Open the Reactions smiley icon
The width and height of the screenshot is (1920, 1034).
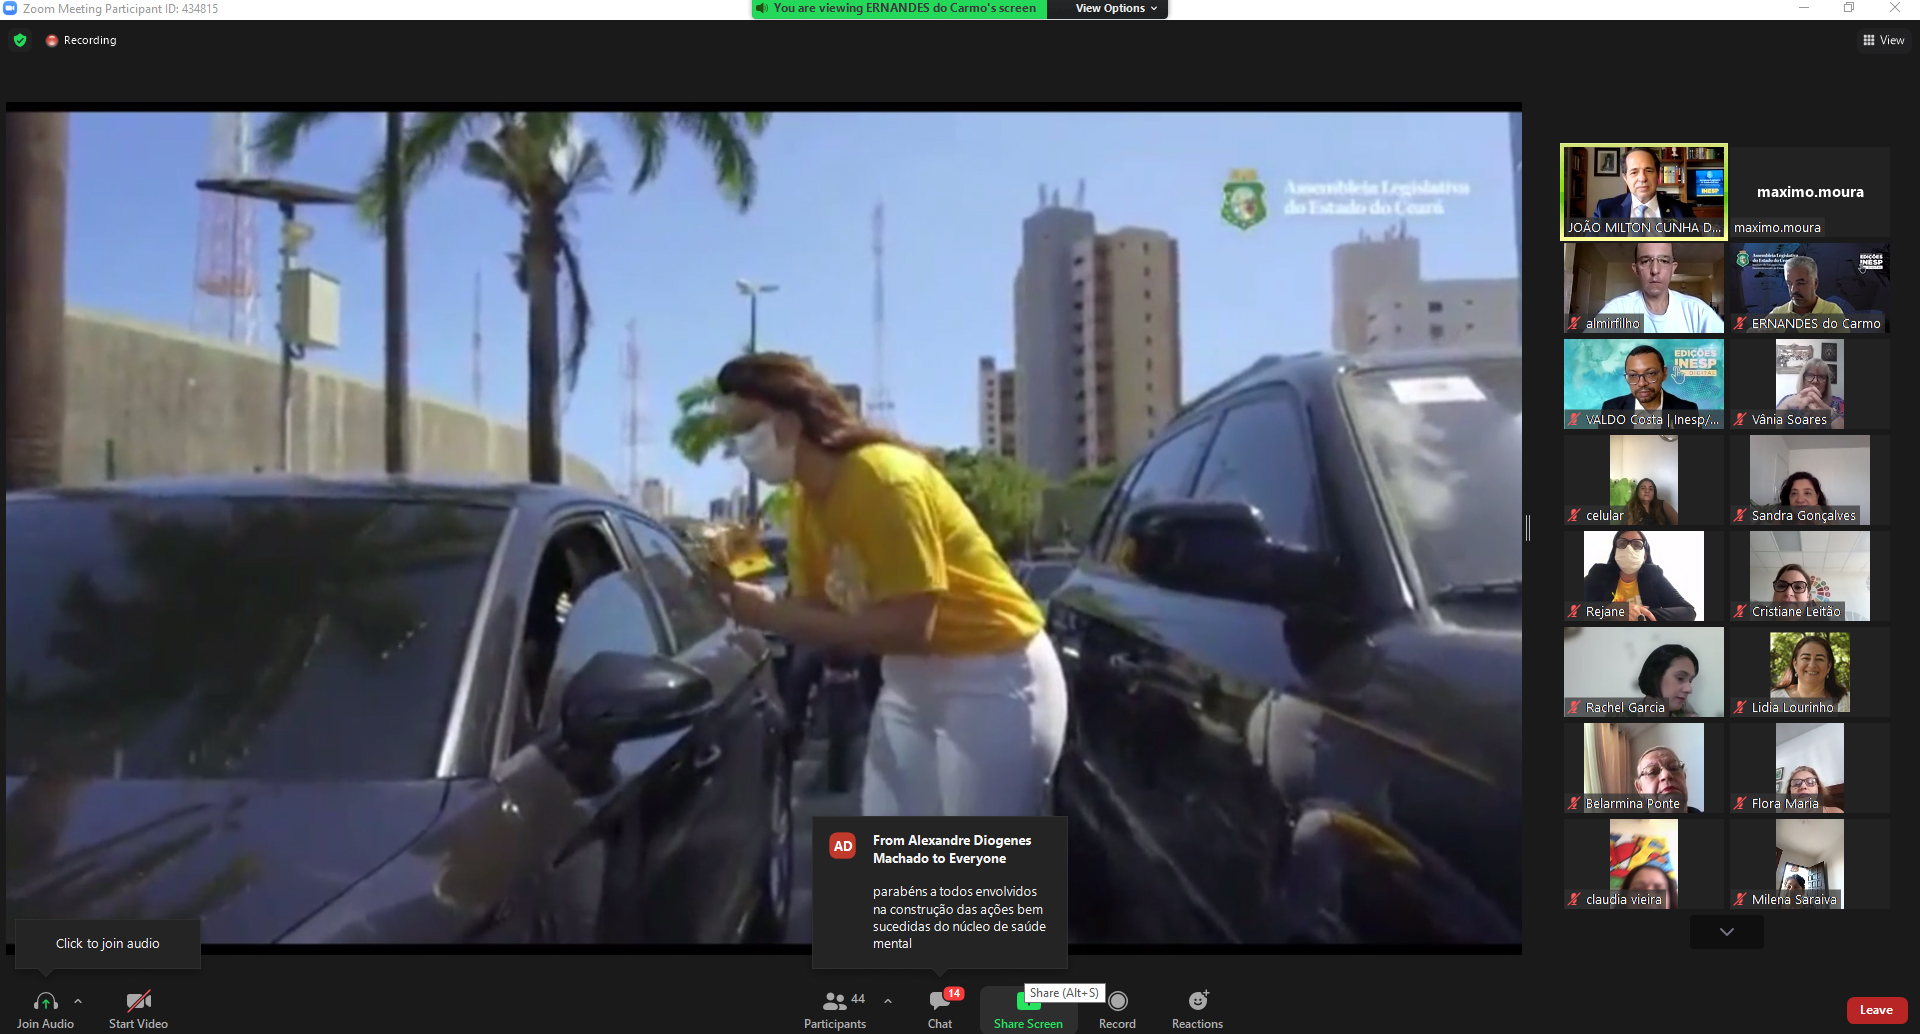pos(1197,1001)
